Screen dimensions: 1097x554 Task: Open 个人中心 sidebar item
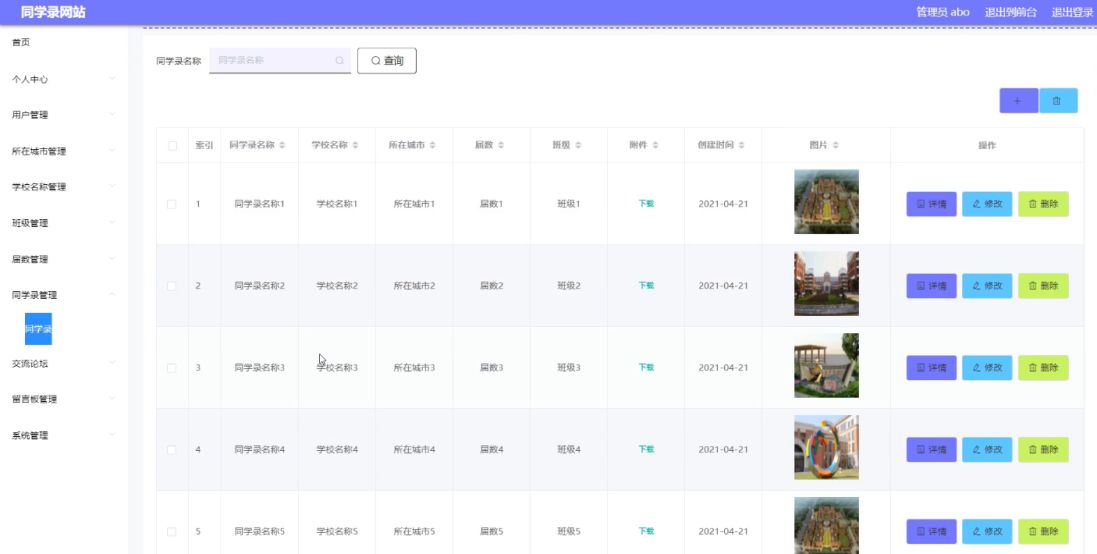tap(30, 80)
